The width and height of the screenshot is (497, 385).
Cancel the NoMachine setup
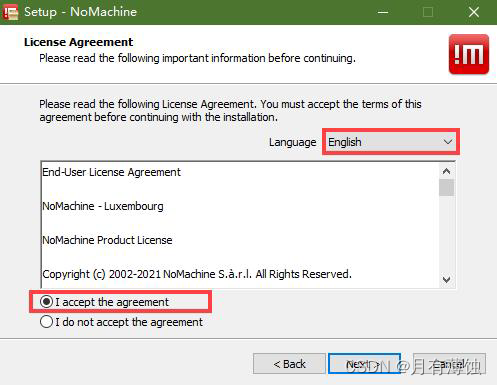(x=449, y=364)
